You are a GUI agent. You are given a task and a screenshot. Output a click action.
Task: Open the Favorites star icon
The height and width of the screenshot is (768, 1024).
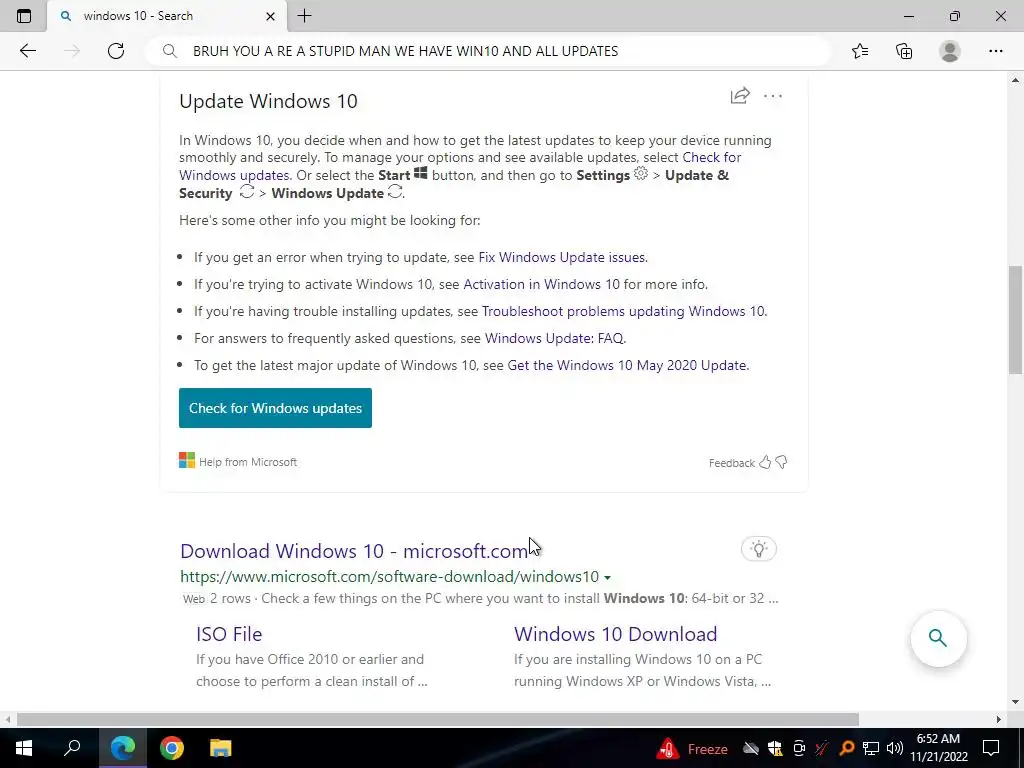pyautogui.click(x=860, y=51)
